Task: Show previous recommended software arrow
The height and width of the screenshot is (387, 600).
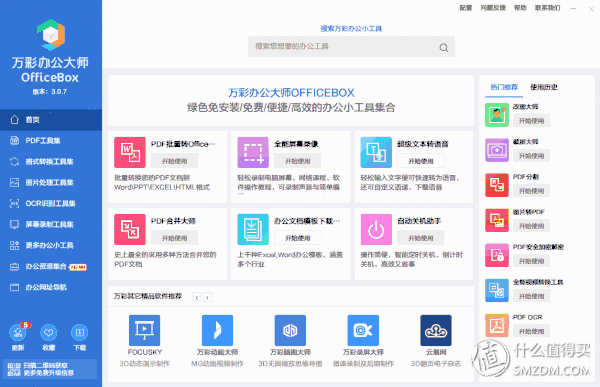Action: [x=197, y=297]
